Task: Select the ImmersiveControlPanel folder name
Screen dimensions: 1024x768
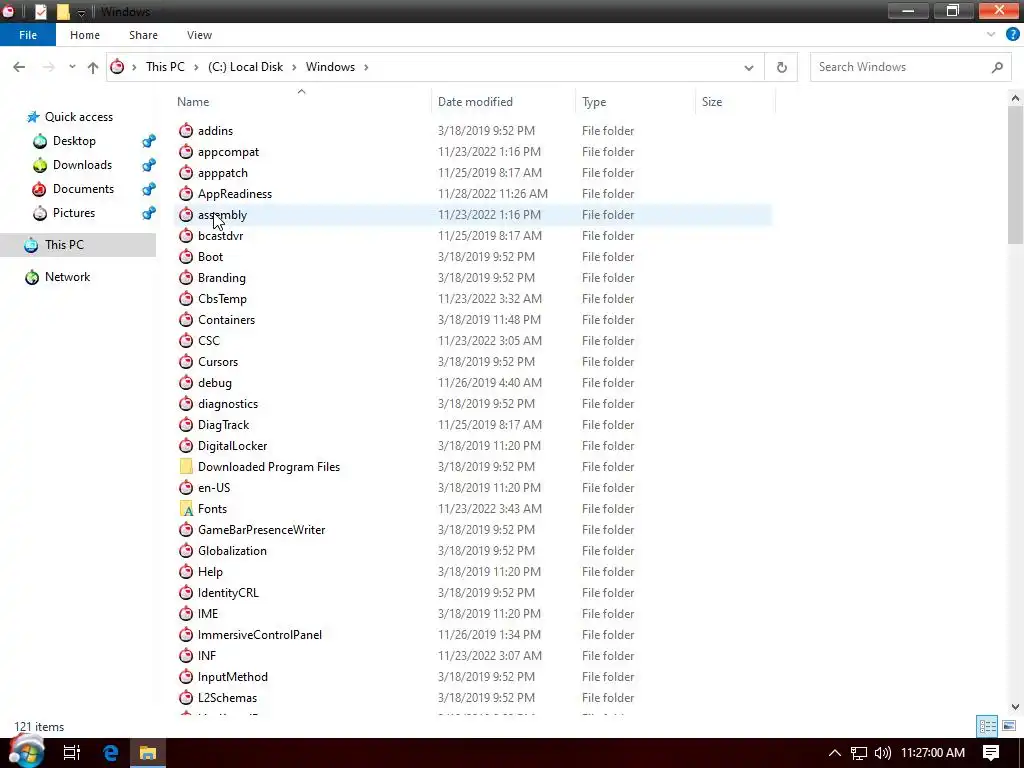Action: pyautogui.click(x=259, y=635)
